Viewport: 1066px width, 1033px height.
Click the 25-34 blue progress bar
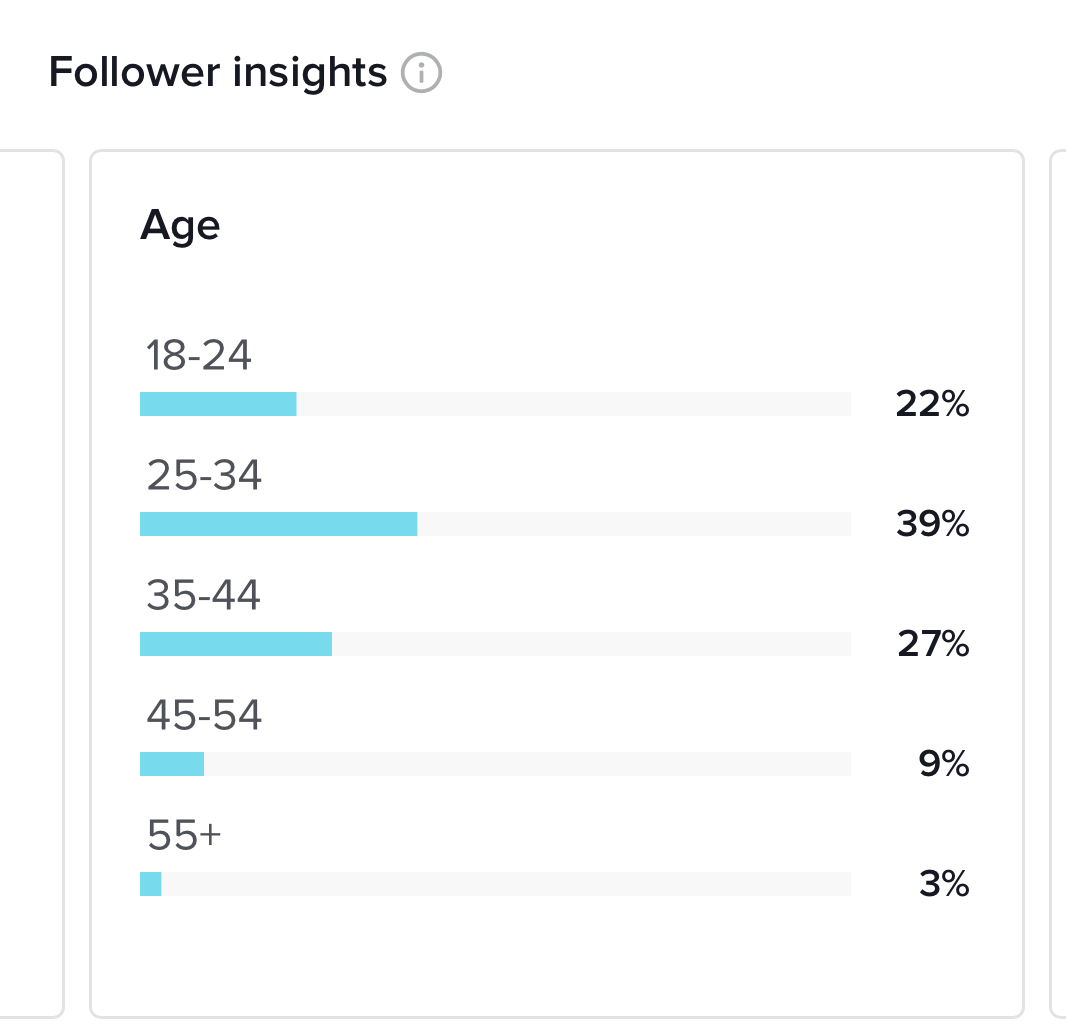pos(278,524)
